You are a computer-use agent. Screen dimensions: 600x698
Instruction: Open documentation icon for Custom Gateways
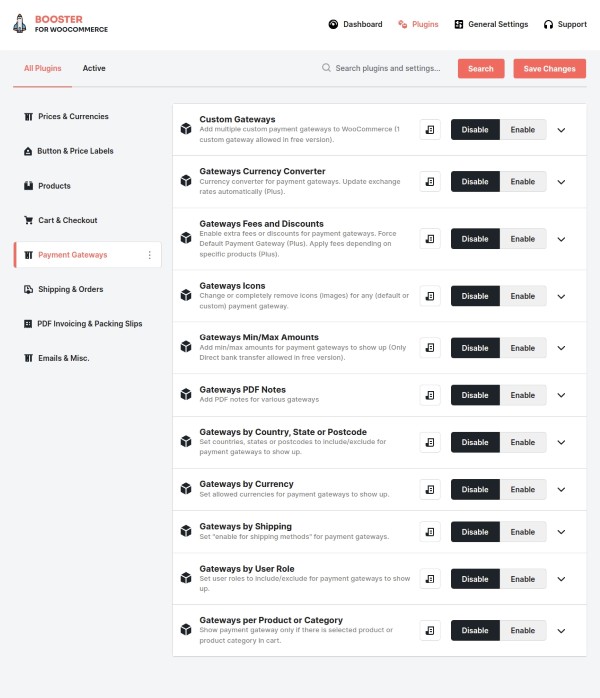coord(430,129)
